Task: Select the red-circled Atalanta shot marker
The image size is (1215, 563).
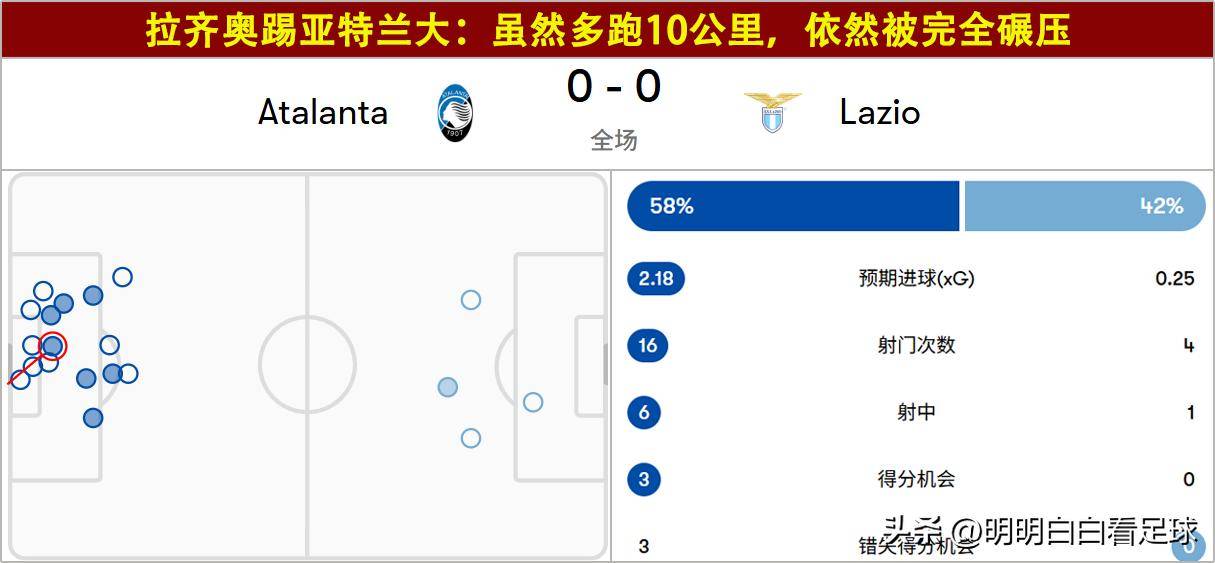Action: coord(53,346)
